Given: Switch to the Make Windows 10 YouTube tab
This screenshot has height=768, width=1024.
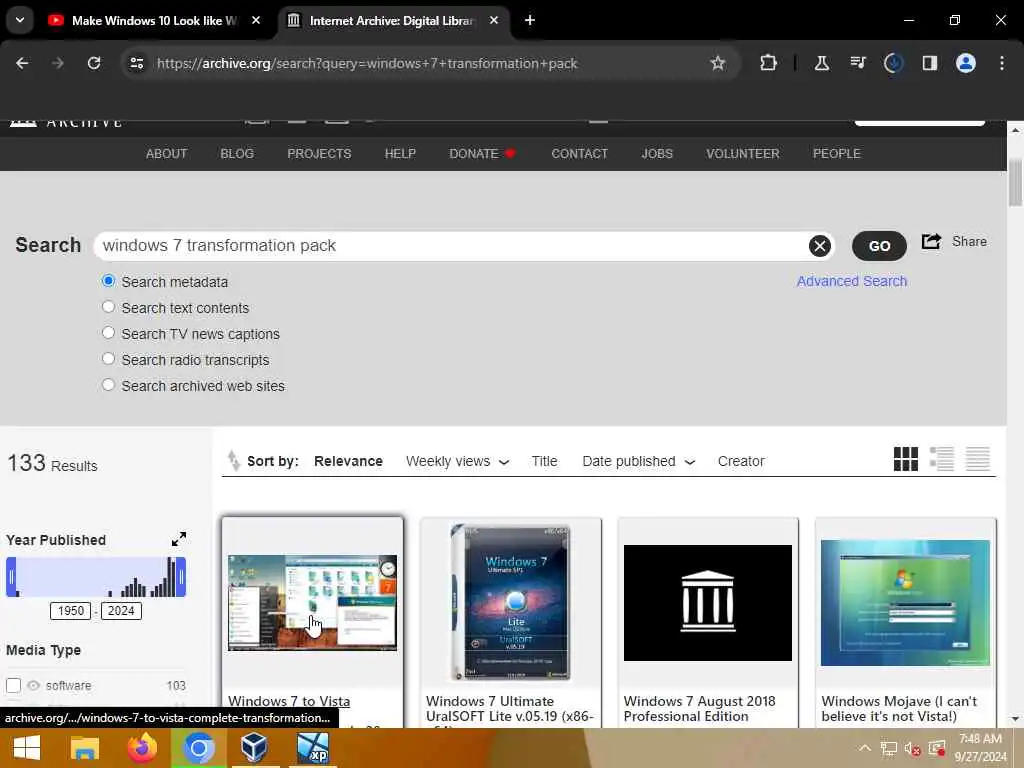Looking at the screenshot, I should (x=153, y=20).
